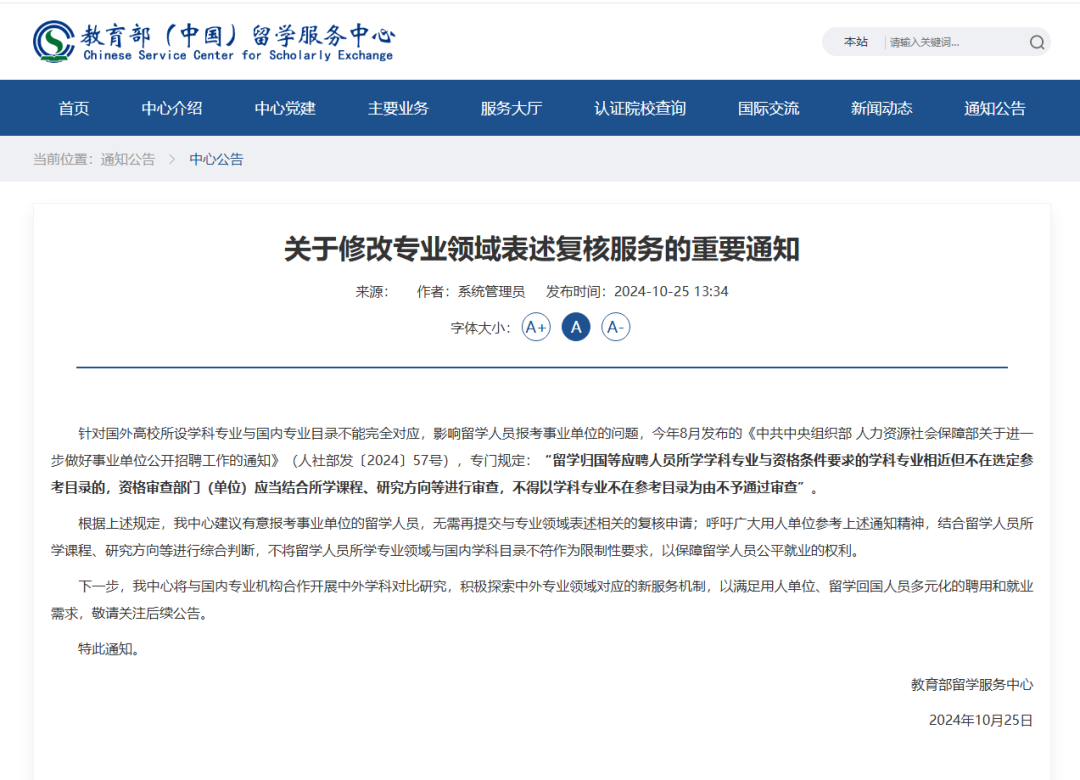Focus the keyword search input field
Image resolution: width=1080 pixels, height=780 pixels.
click(x=954, y=43)
